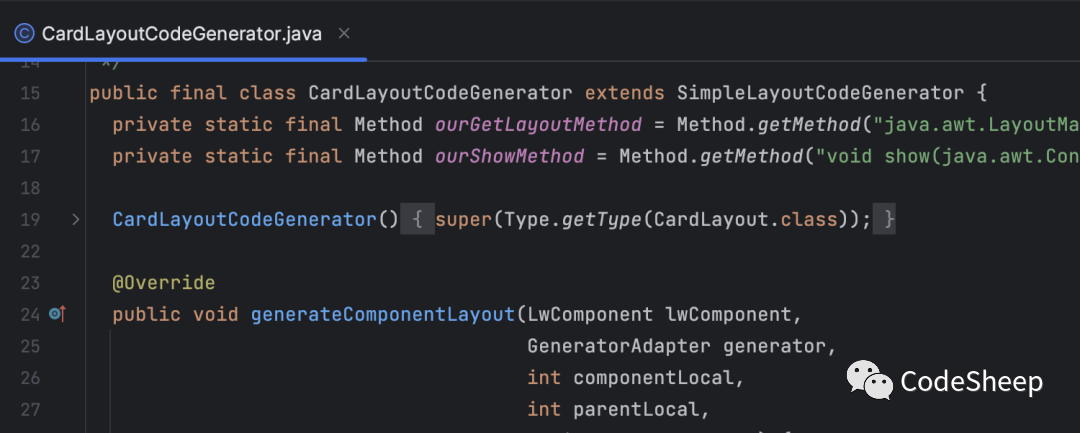Screen dimensions: 1080x433
Task: Click the LwComponent parameter type
Action: click(590, 315)
